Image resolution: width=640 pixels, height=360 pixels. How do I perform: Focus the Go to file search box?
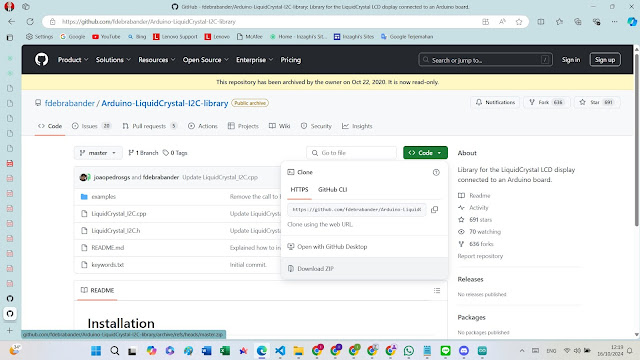pyautogui.click(x=351, y=153)
